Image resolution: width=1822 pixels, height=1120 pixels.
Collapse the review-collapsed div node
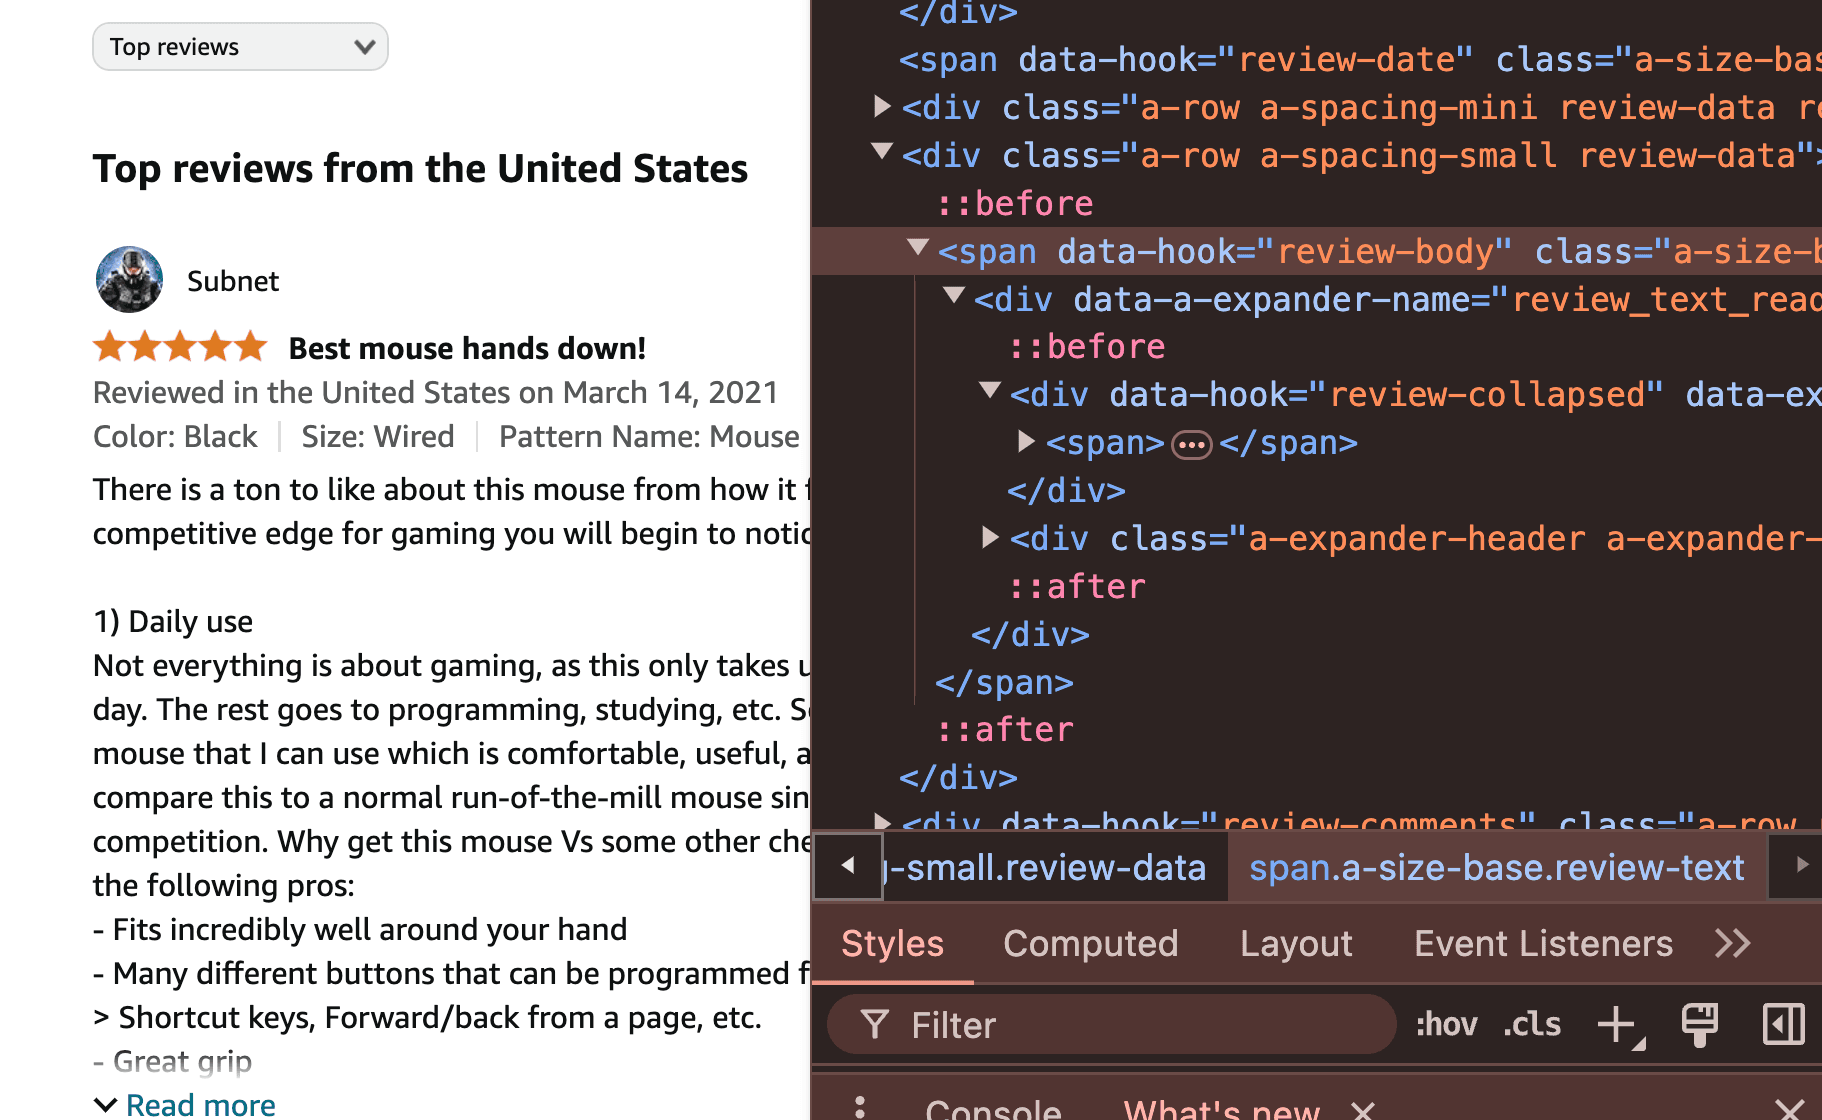[990, 391]
